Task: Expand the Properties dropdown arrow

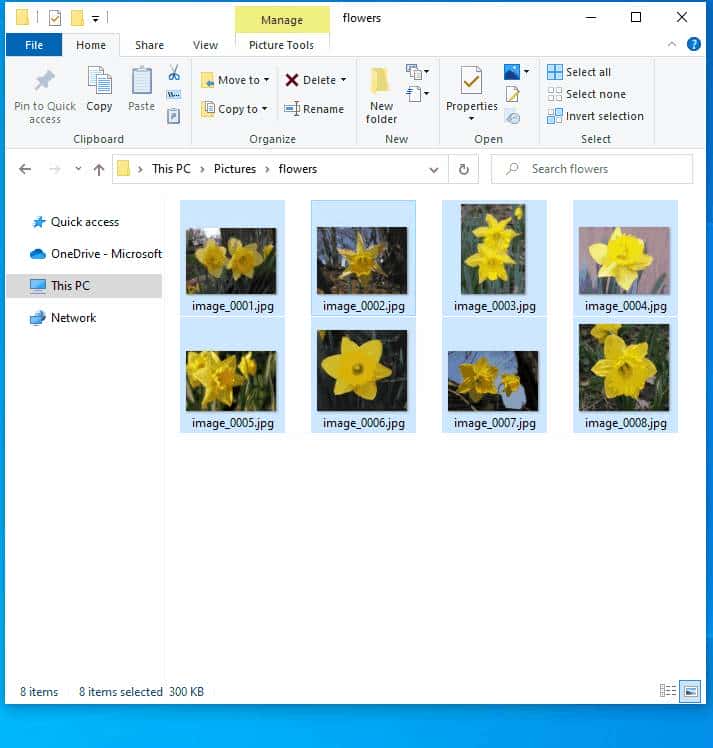Action: (x=471, y=118)
